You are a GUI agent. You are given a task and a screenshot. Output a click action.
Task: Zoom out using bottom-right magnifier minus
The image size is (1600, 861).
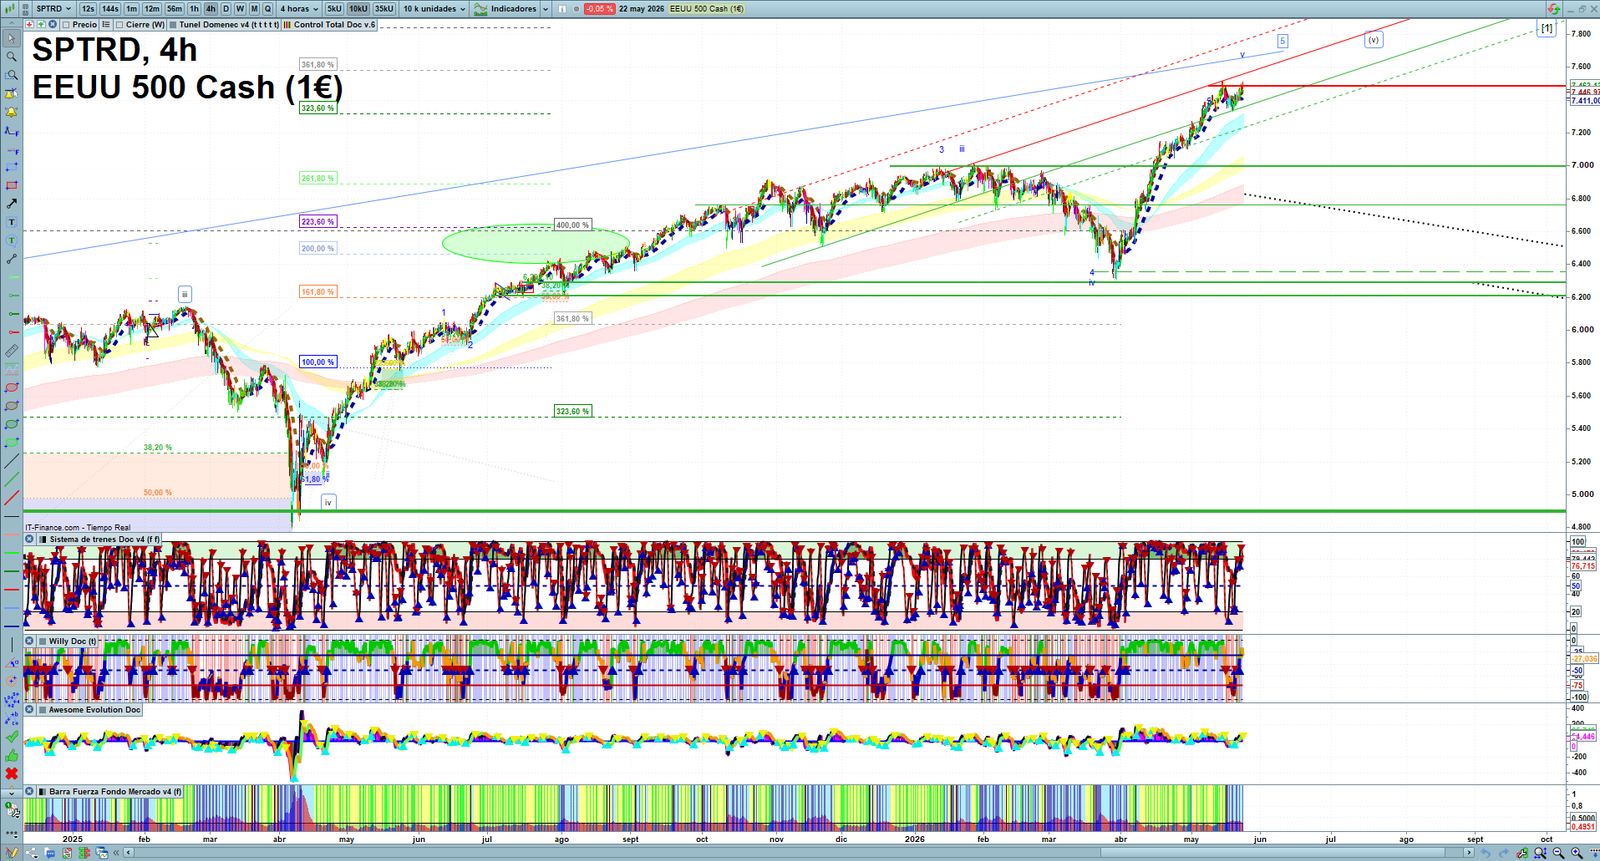pos(1558,853)
